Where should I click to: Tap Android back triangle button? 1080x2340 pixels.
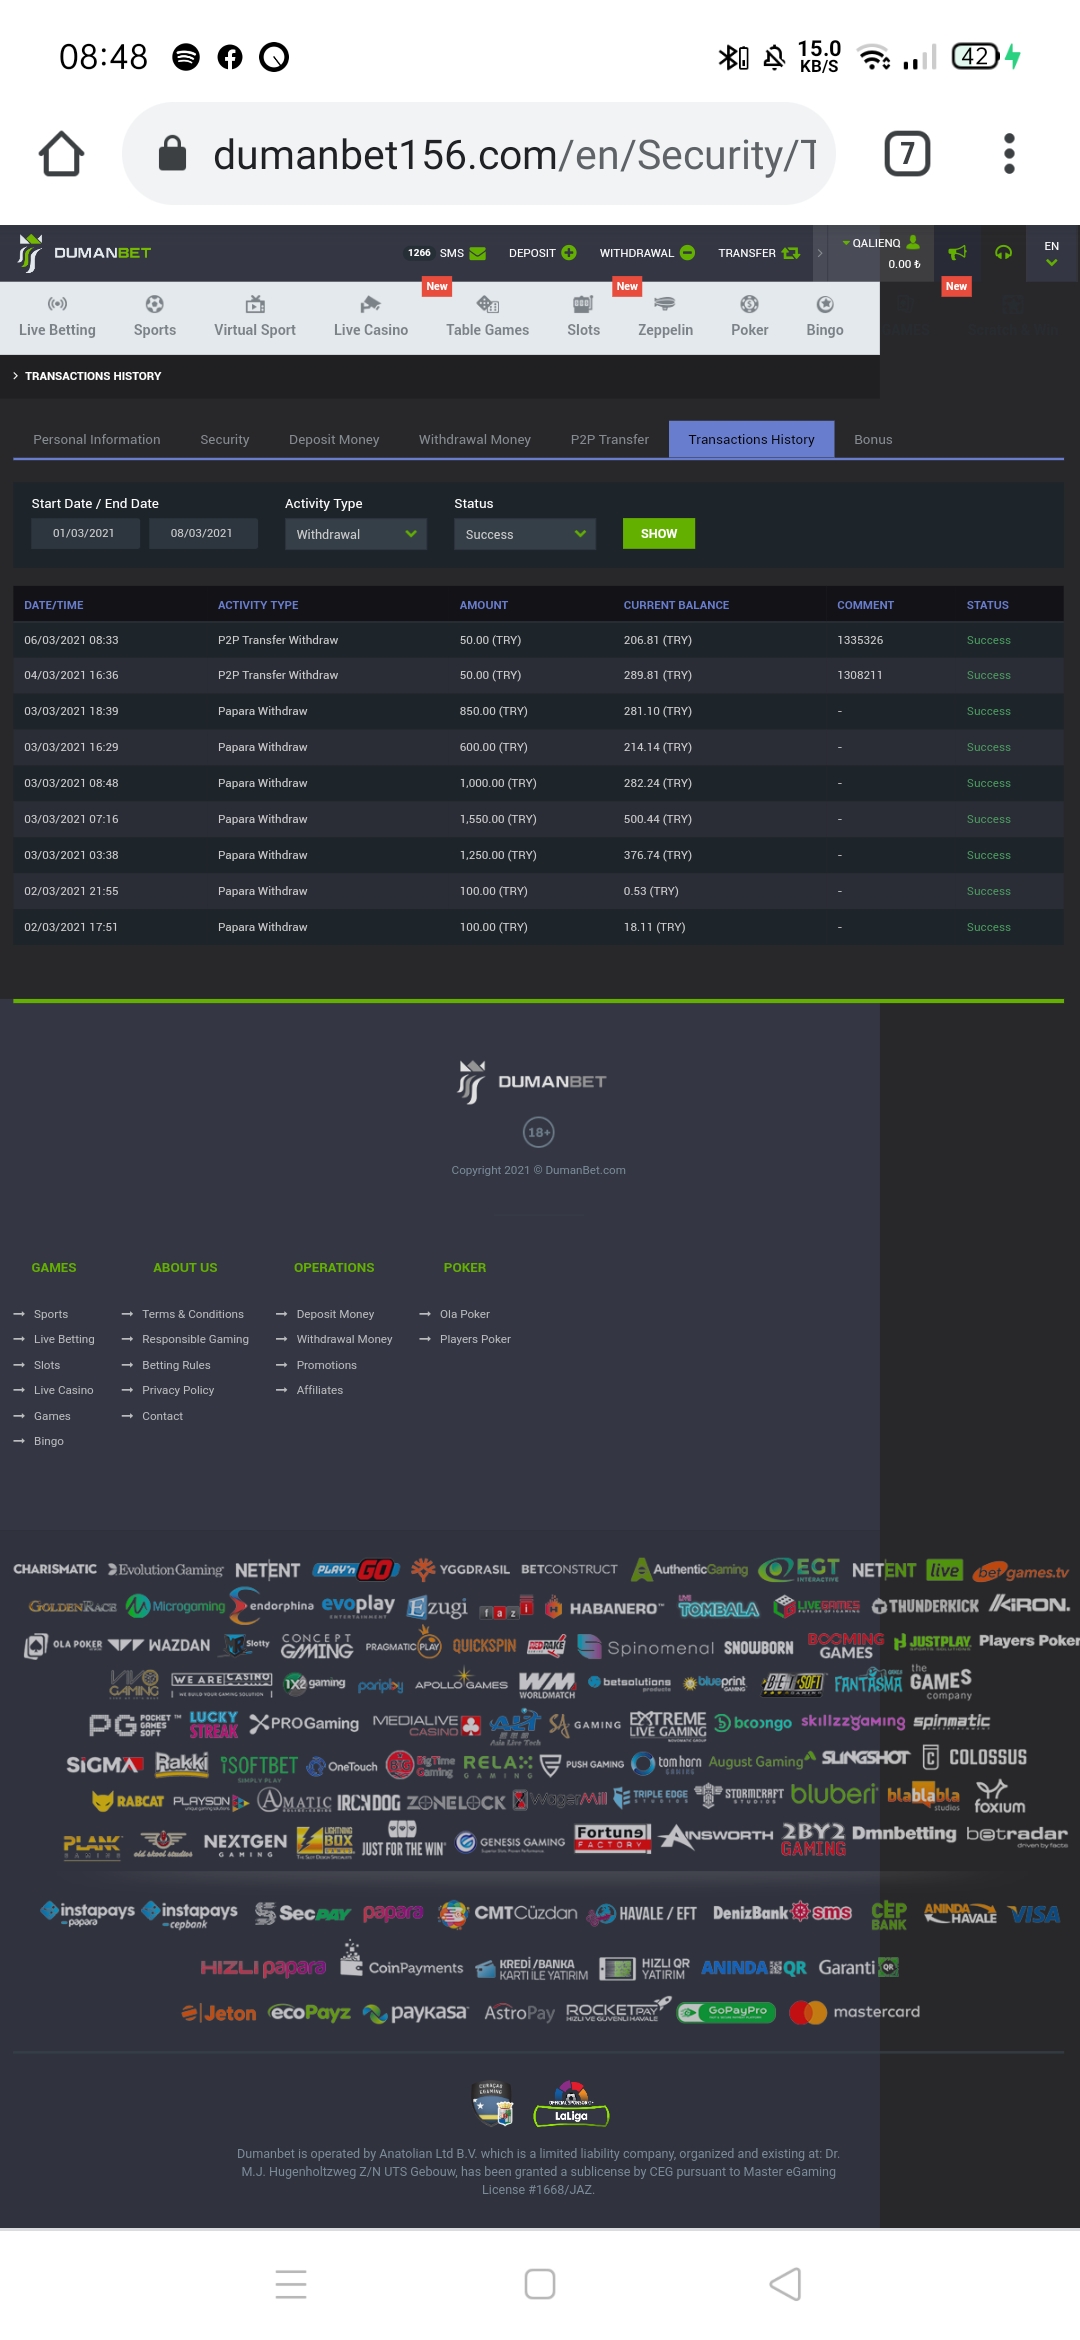tap(786, 2284)
